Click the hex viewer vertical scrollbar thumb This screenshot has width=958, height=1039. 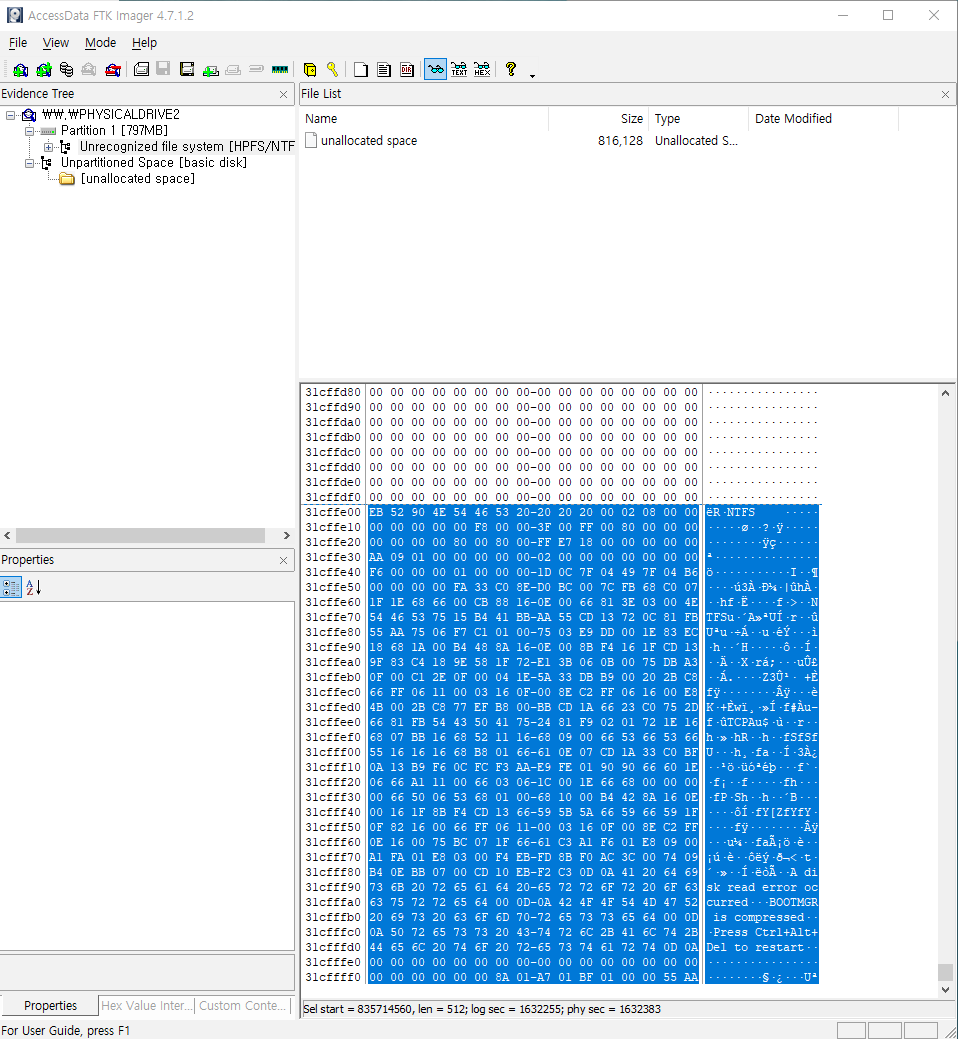[945, 972]
